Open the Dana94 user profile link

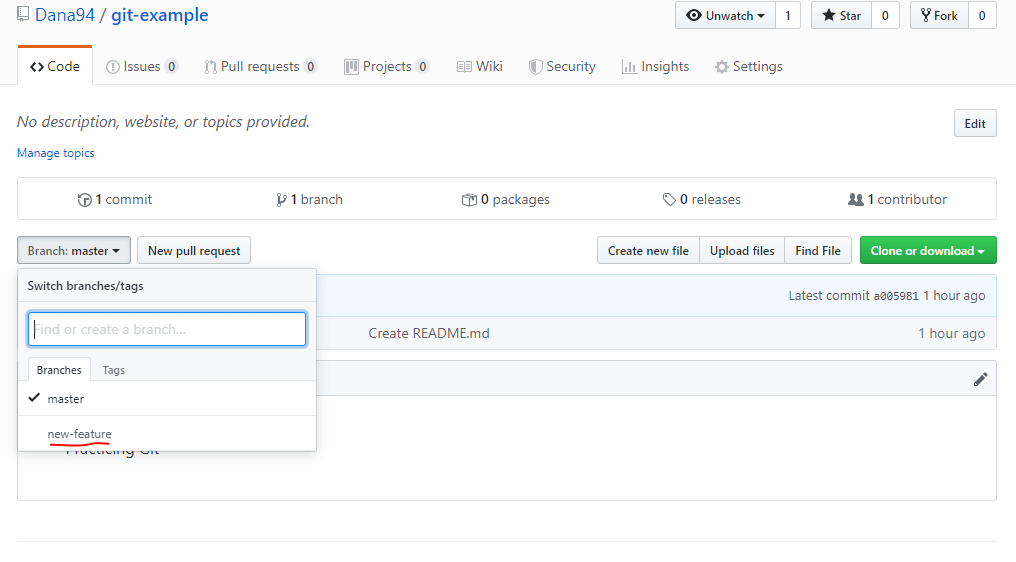[65, 15]
